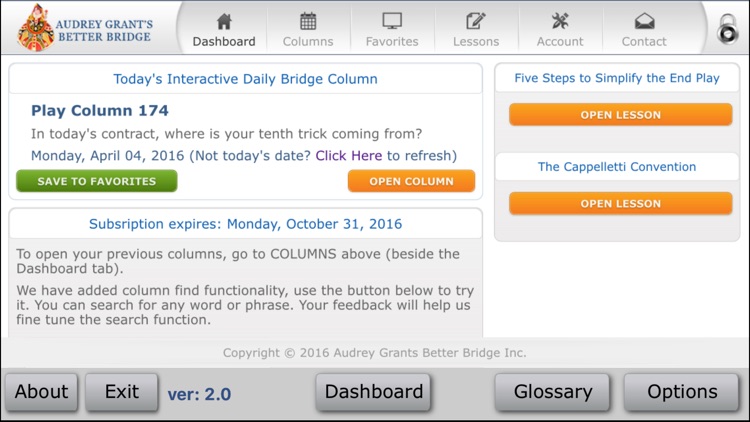Open the Cappelletti Convention lesson
Viewport: 750px width, 422px height.
pyautogui.click(x=620, y=203)
